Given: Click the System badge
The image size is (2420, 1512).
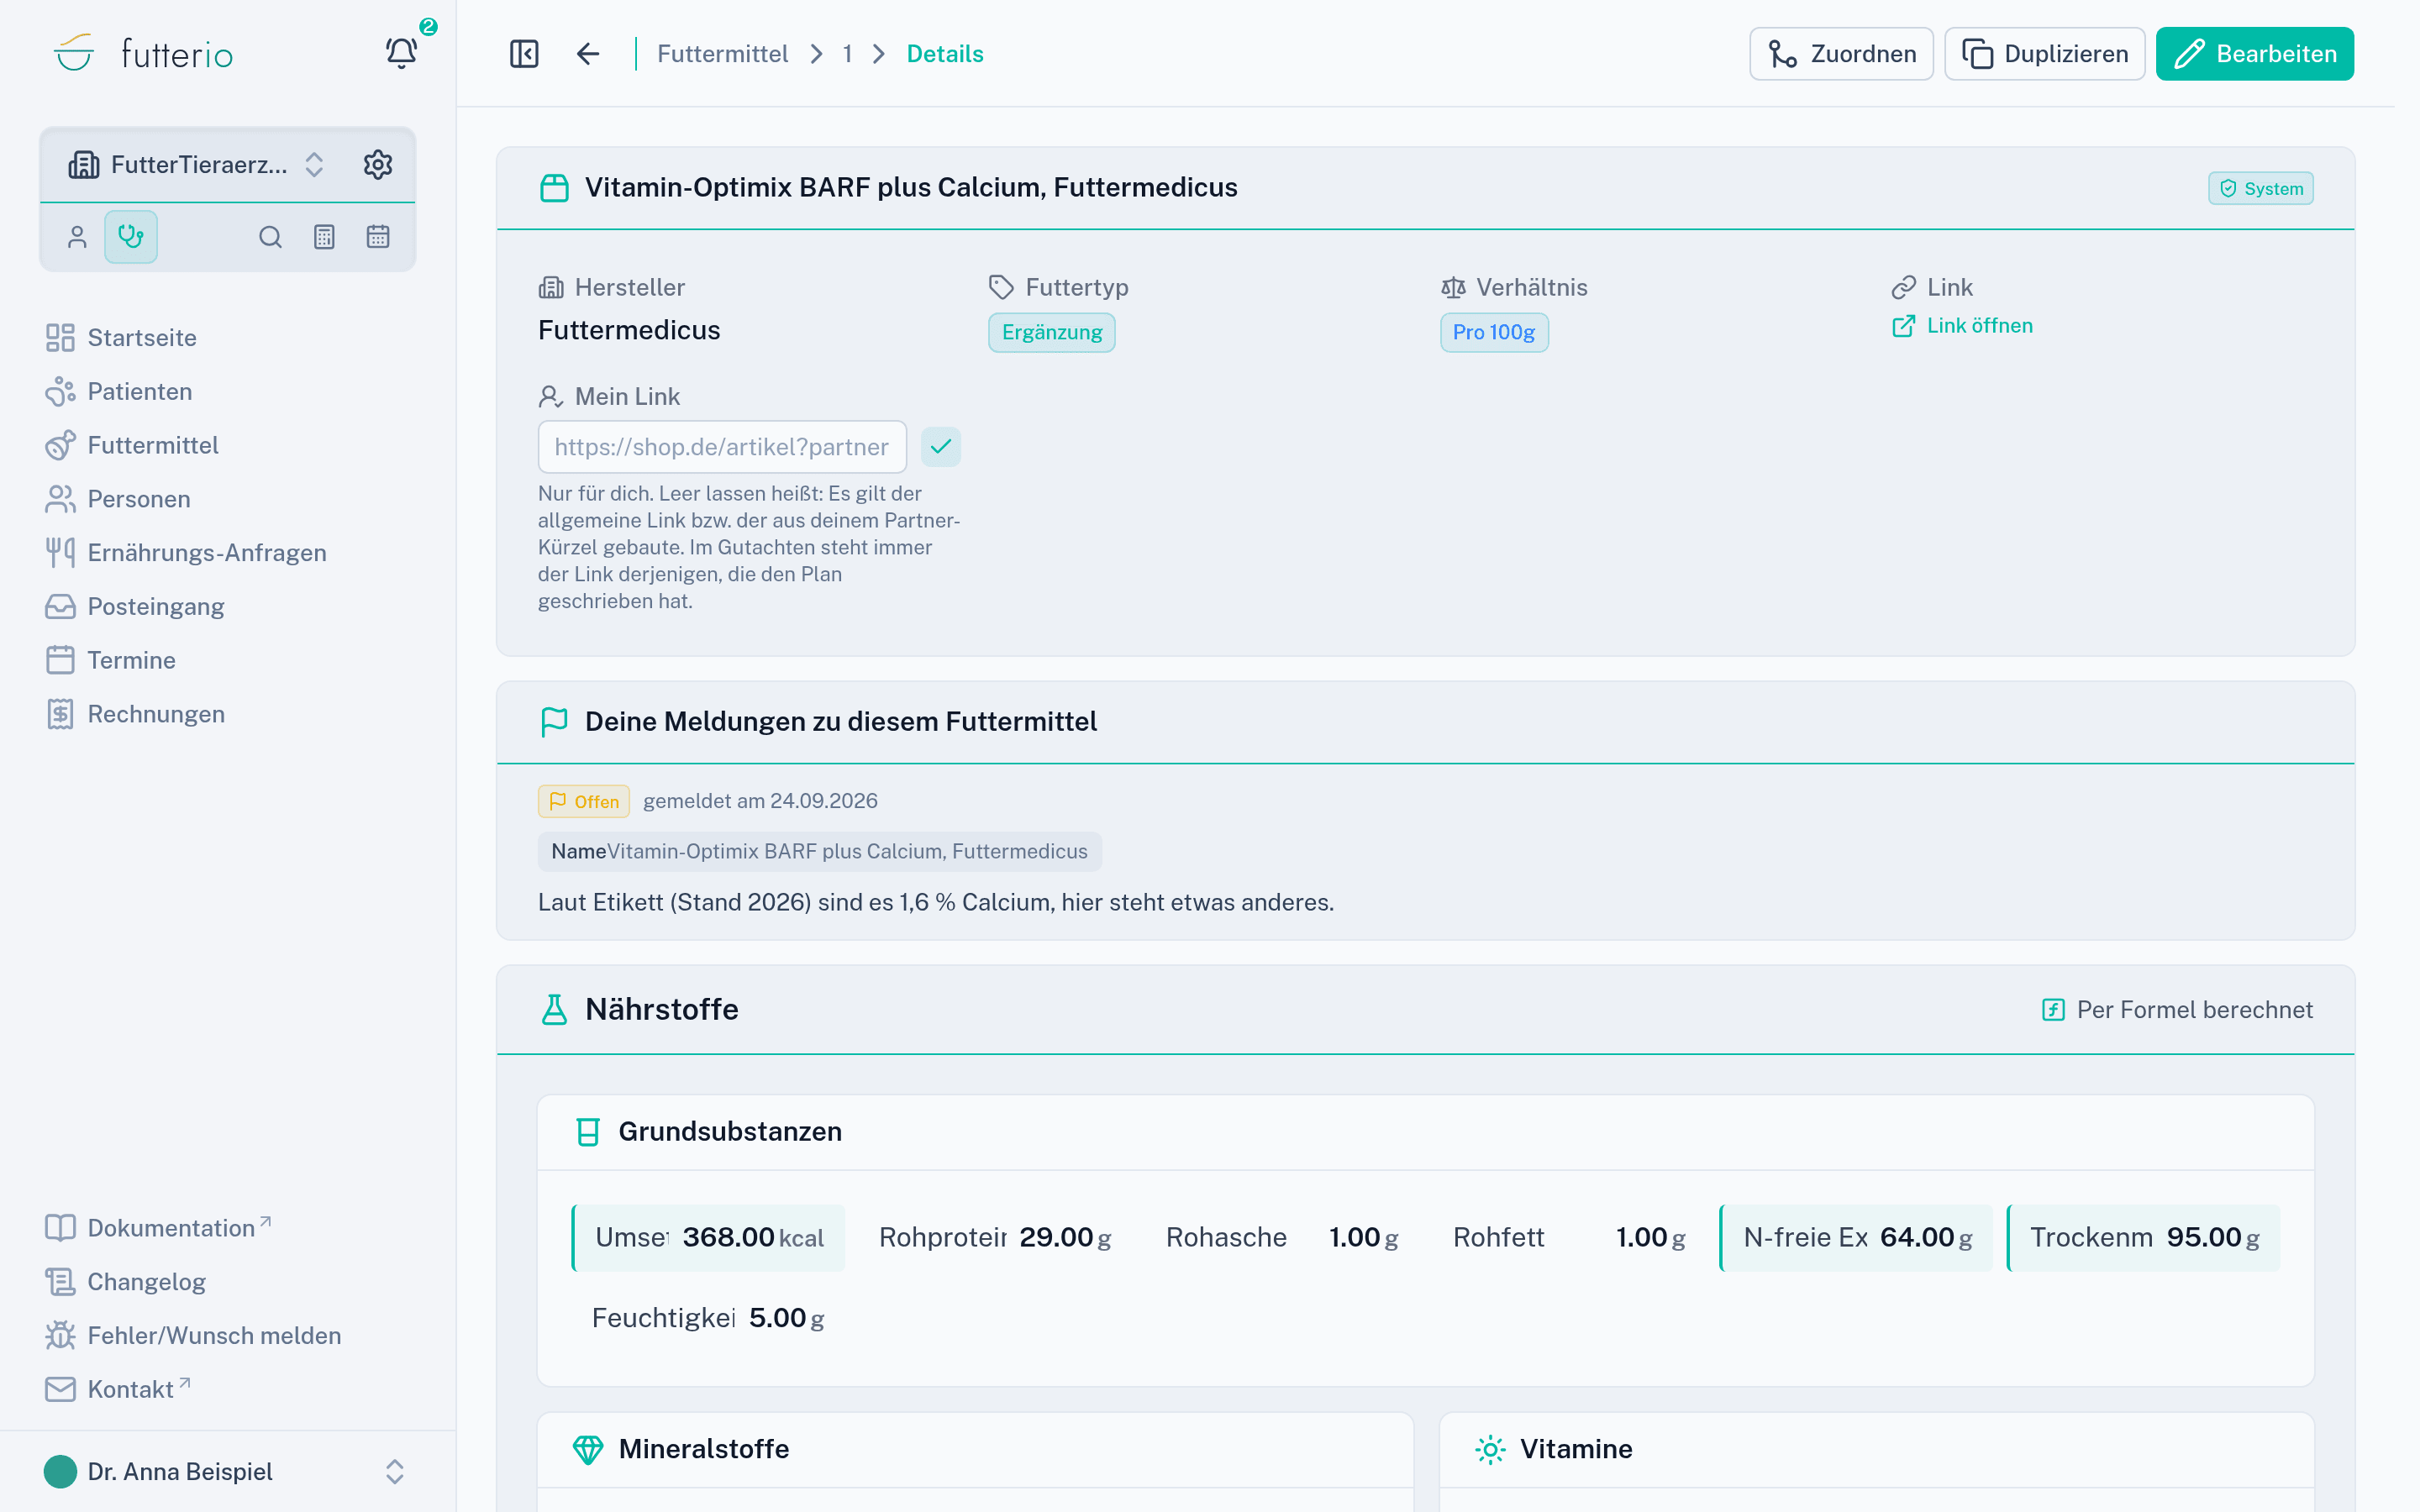Looking at the screenshot, I should coord(2260,188).
